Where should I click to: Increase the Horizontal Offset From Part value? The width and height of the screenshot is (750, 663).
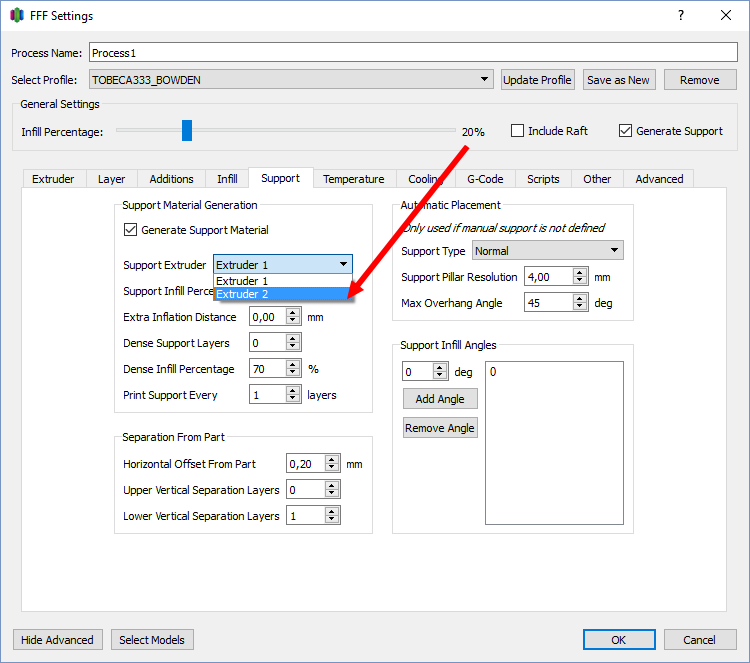[329, 460]
